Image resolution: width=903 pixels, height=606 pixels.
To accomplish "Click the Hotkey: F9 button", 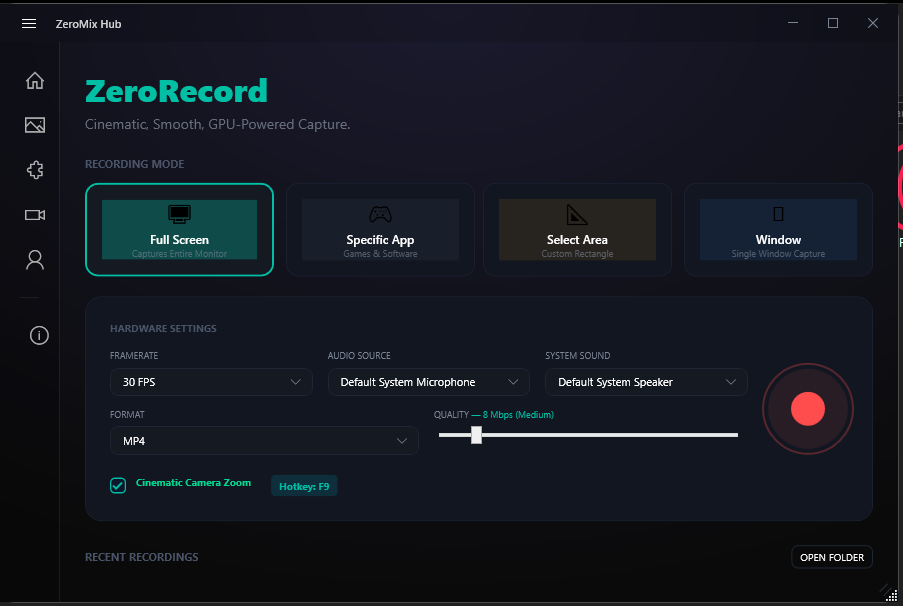I will click(303, 486).
